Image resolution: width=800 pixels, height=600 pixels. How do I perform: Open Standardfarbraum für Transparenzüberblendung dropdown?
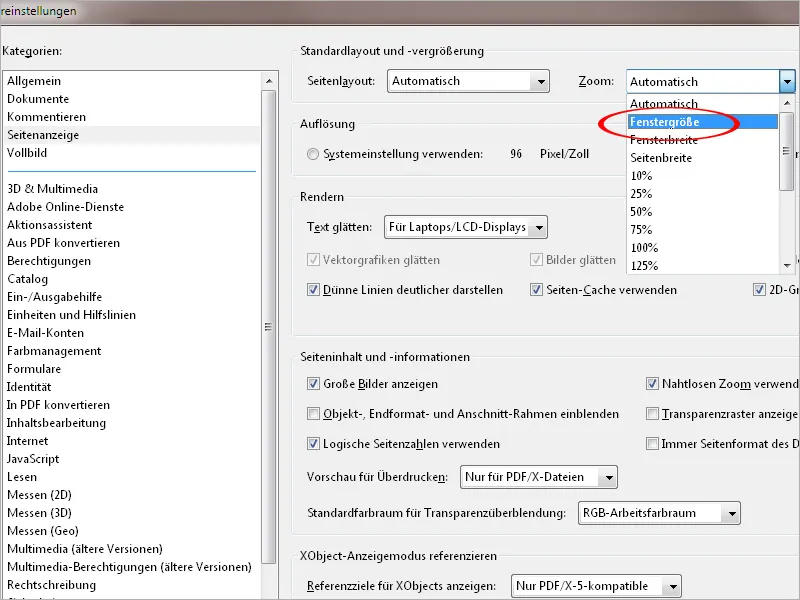(x=659, y=513)
